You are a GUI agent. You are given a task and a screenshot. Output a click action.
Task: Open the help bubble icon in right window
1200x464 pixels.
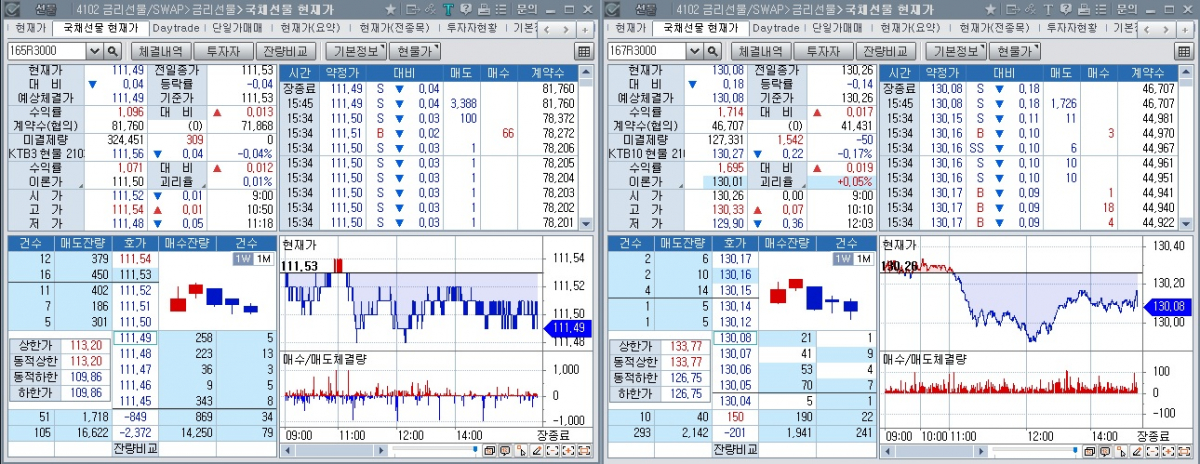pyautogui.click(x=1066, y=9)
